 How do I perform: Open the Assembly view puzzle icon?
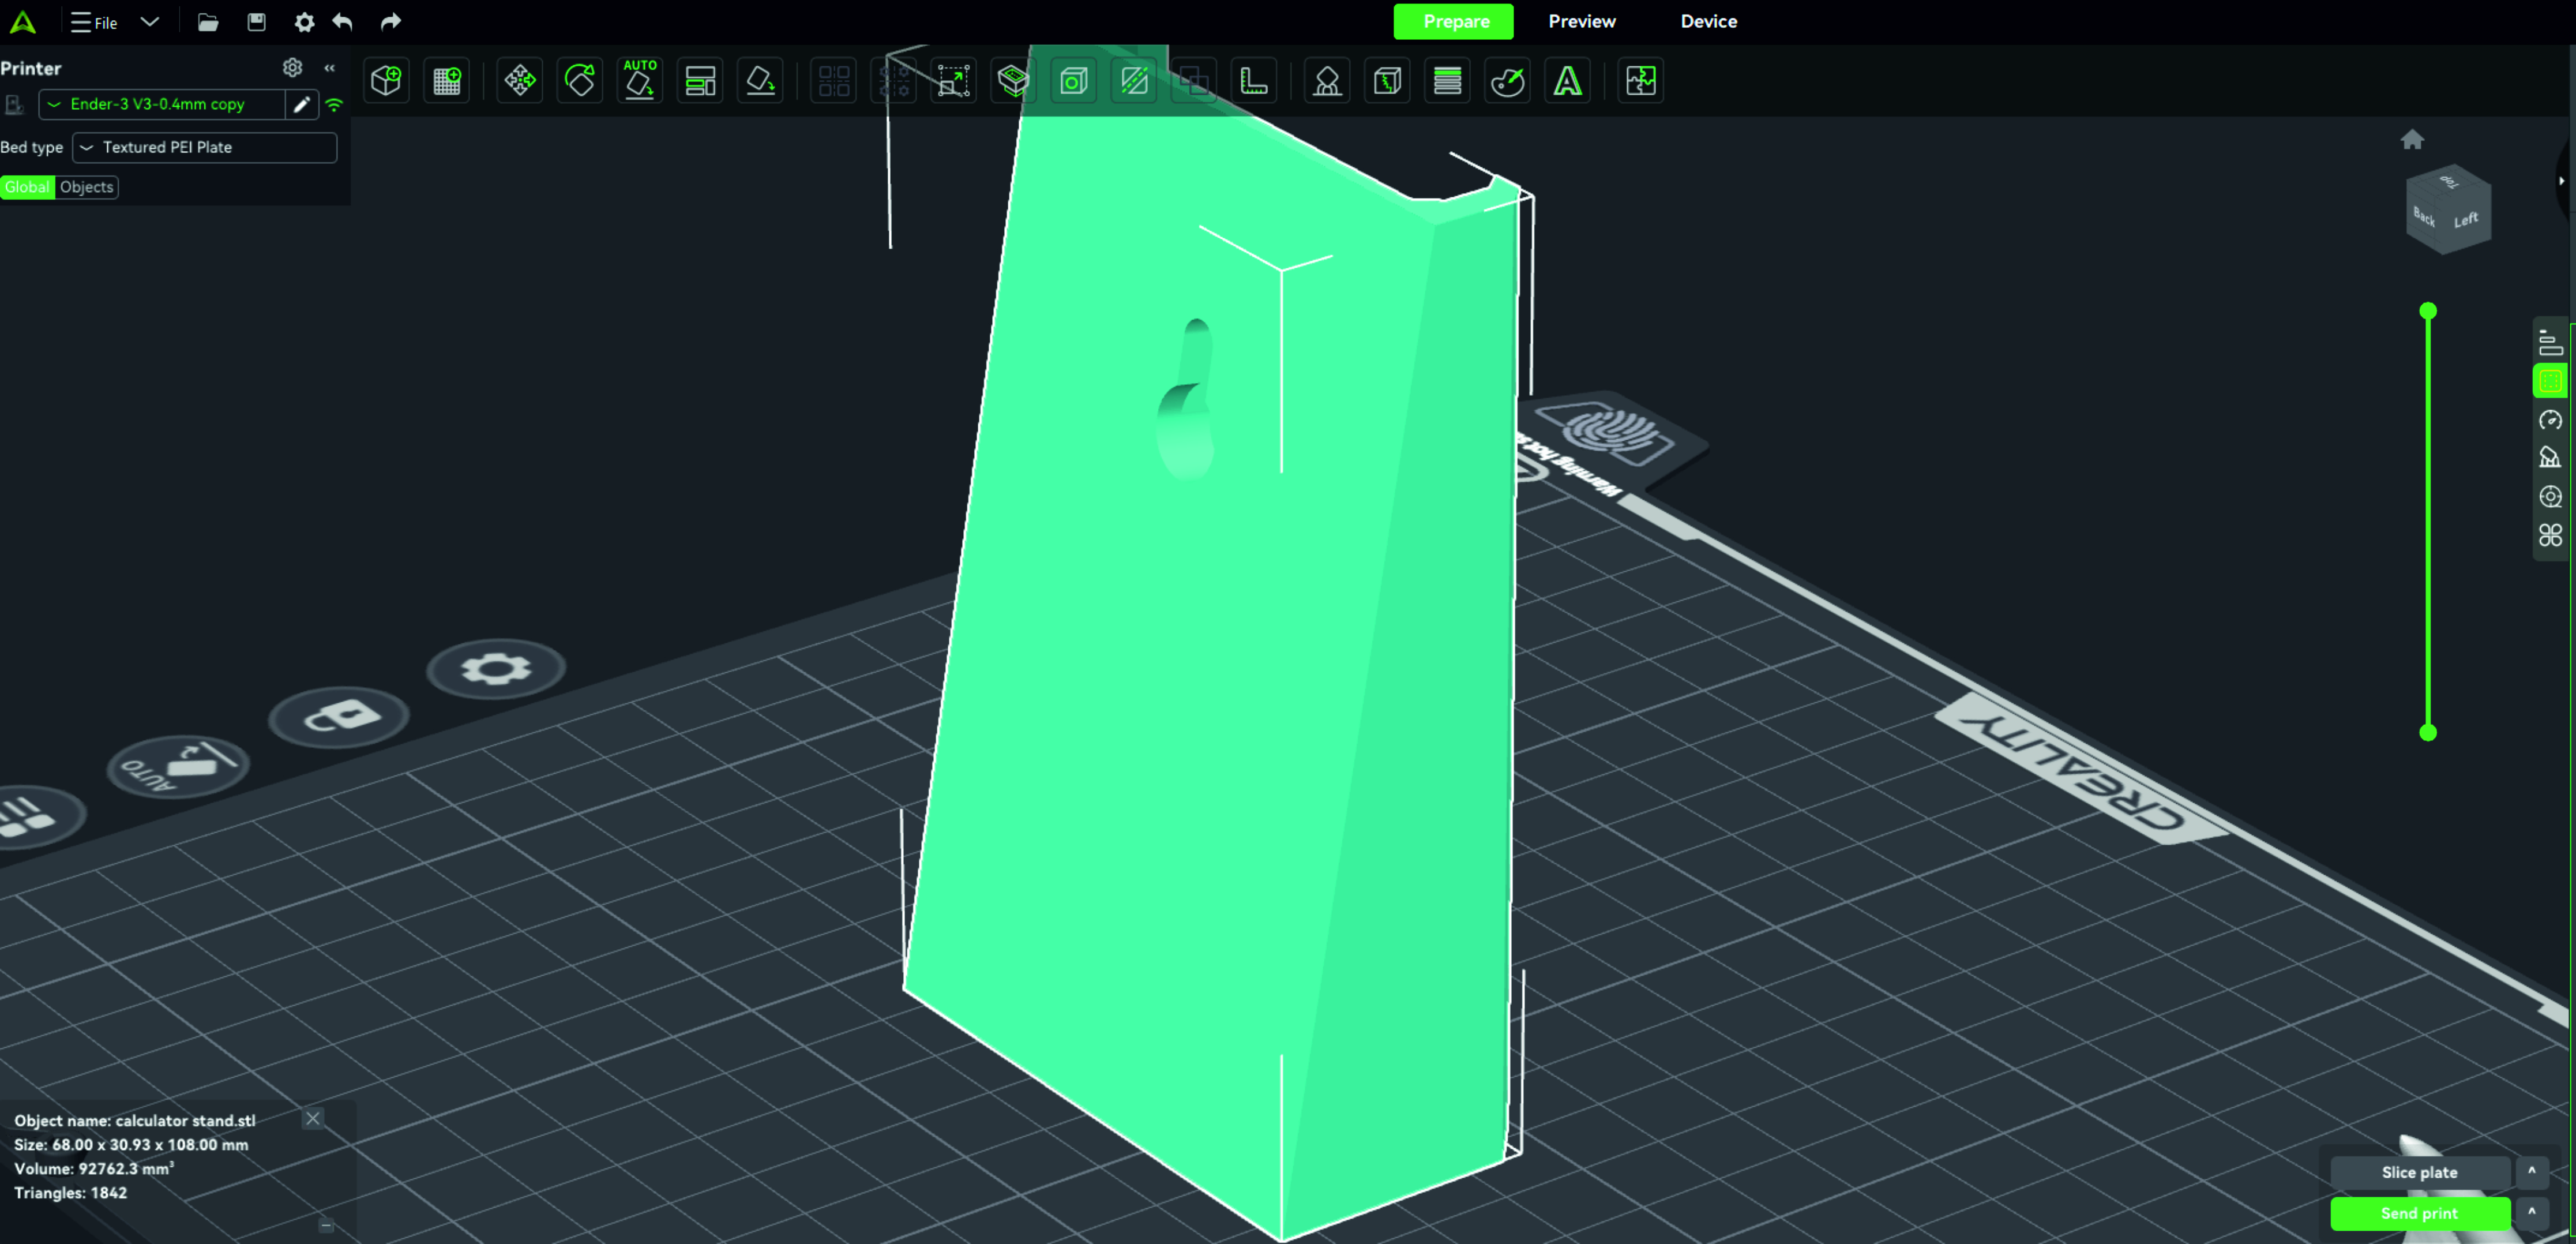coord(1641,80)
